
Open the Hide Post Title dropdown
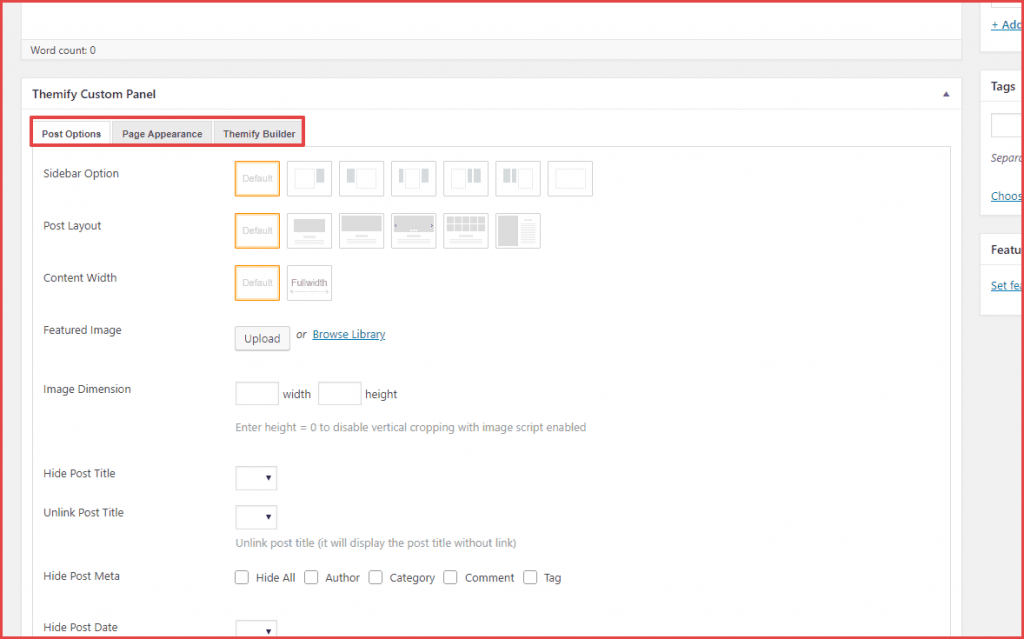coord(256,478)
